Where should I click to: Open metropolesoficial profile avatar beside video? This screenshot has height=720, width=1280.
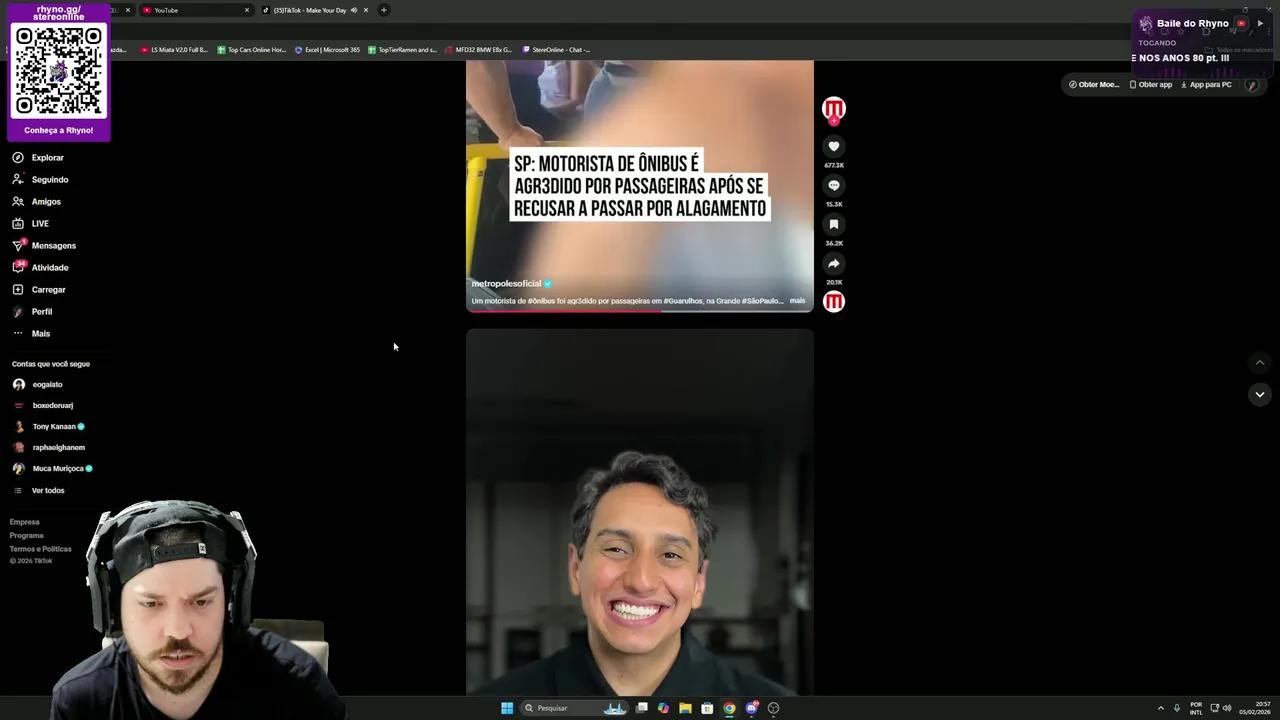point(834,108)
